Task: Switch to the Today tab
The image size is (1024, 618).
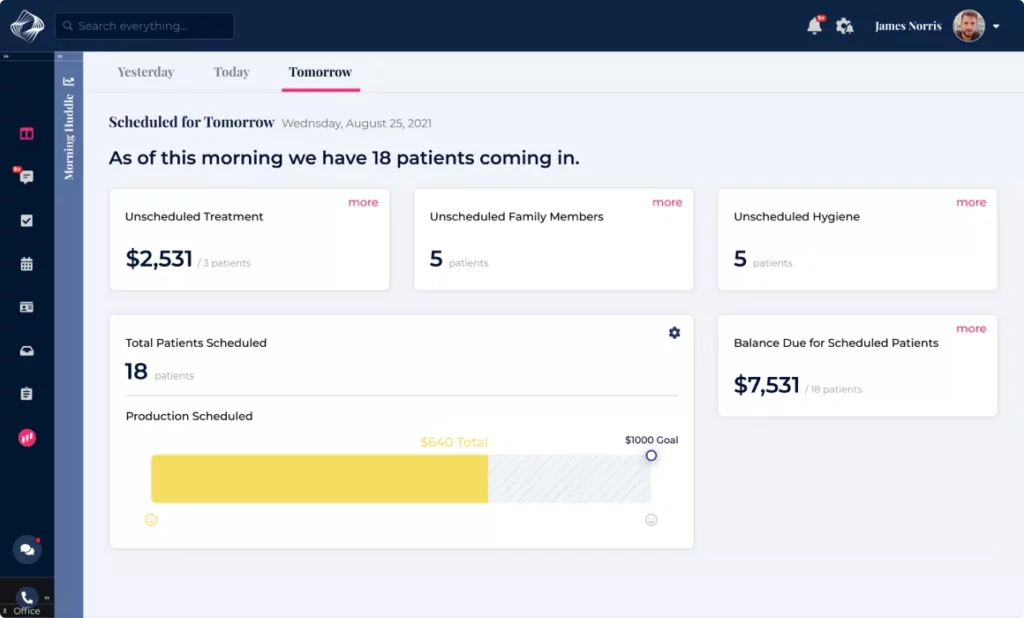Action: pyautogui.click(x=231, y=72)
